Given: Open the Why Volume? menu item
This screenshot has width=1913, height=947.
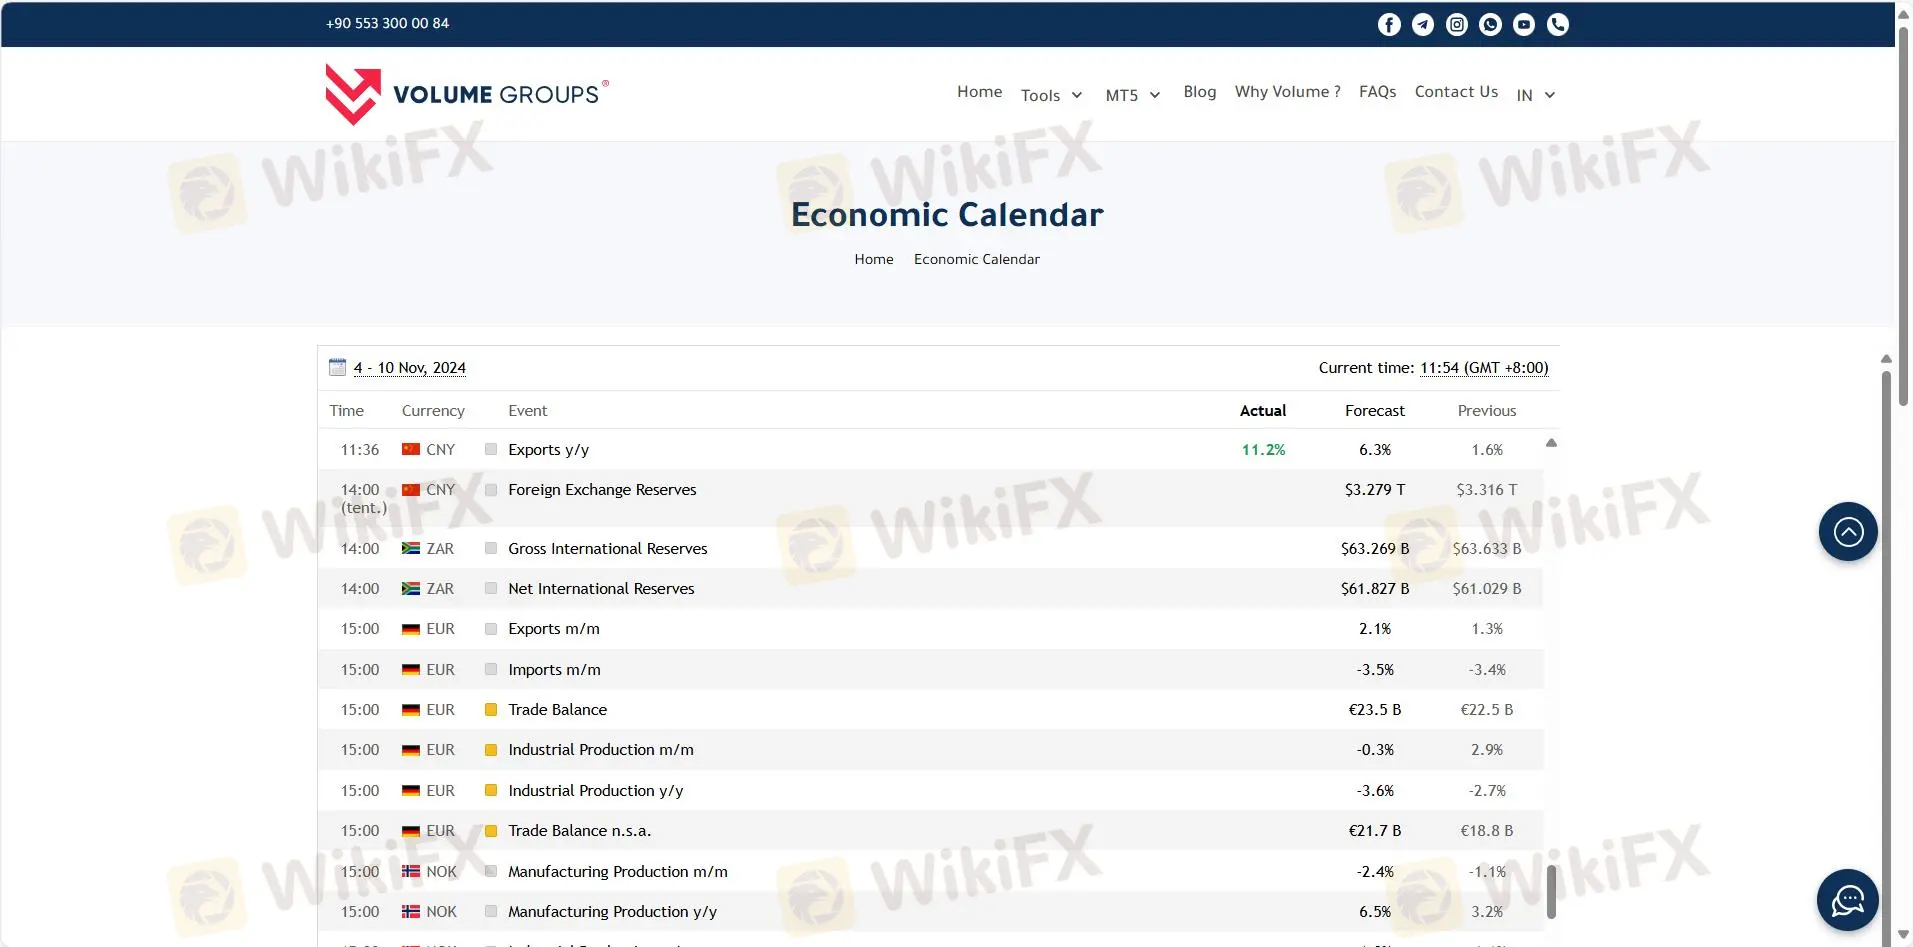Looking at the screenshot, I should (1287, 92).
